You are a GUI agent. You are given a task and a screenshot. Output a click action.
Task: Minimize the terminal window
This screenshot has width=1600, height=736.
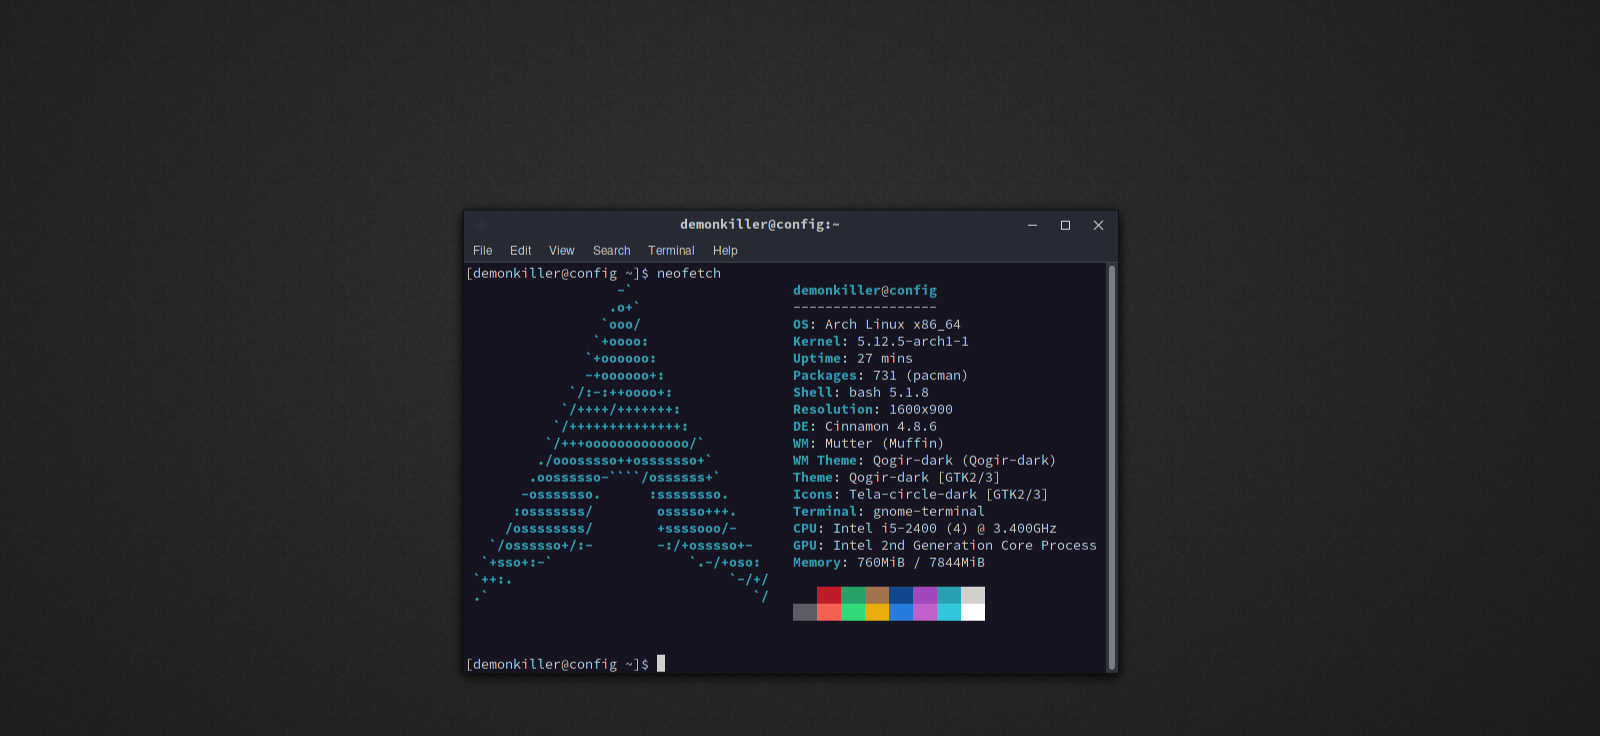coord(1032,225)
